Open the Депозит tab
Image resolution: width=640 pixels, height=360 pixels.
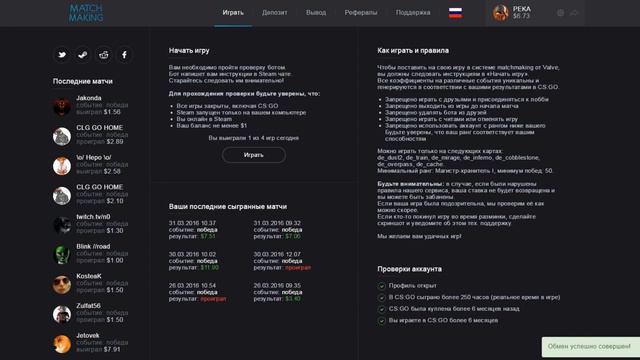(275, 13)
